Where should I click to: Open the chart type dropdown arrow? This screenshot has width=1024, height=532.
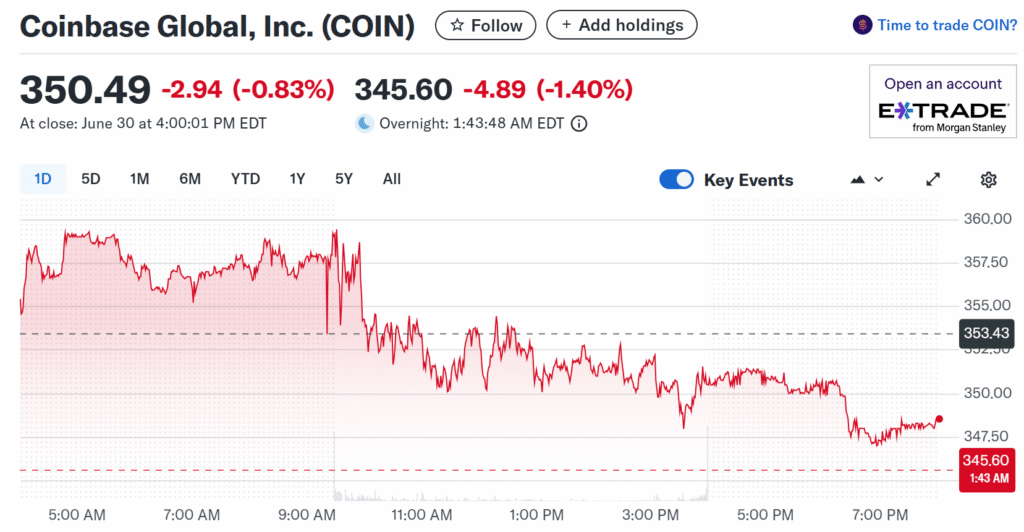[879, 180]
